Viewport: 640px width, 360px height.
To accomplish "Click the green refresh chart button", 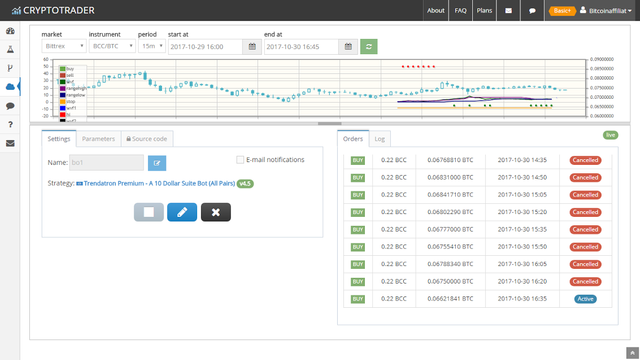I will pos(369,47).
